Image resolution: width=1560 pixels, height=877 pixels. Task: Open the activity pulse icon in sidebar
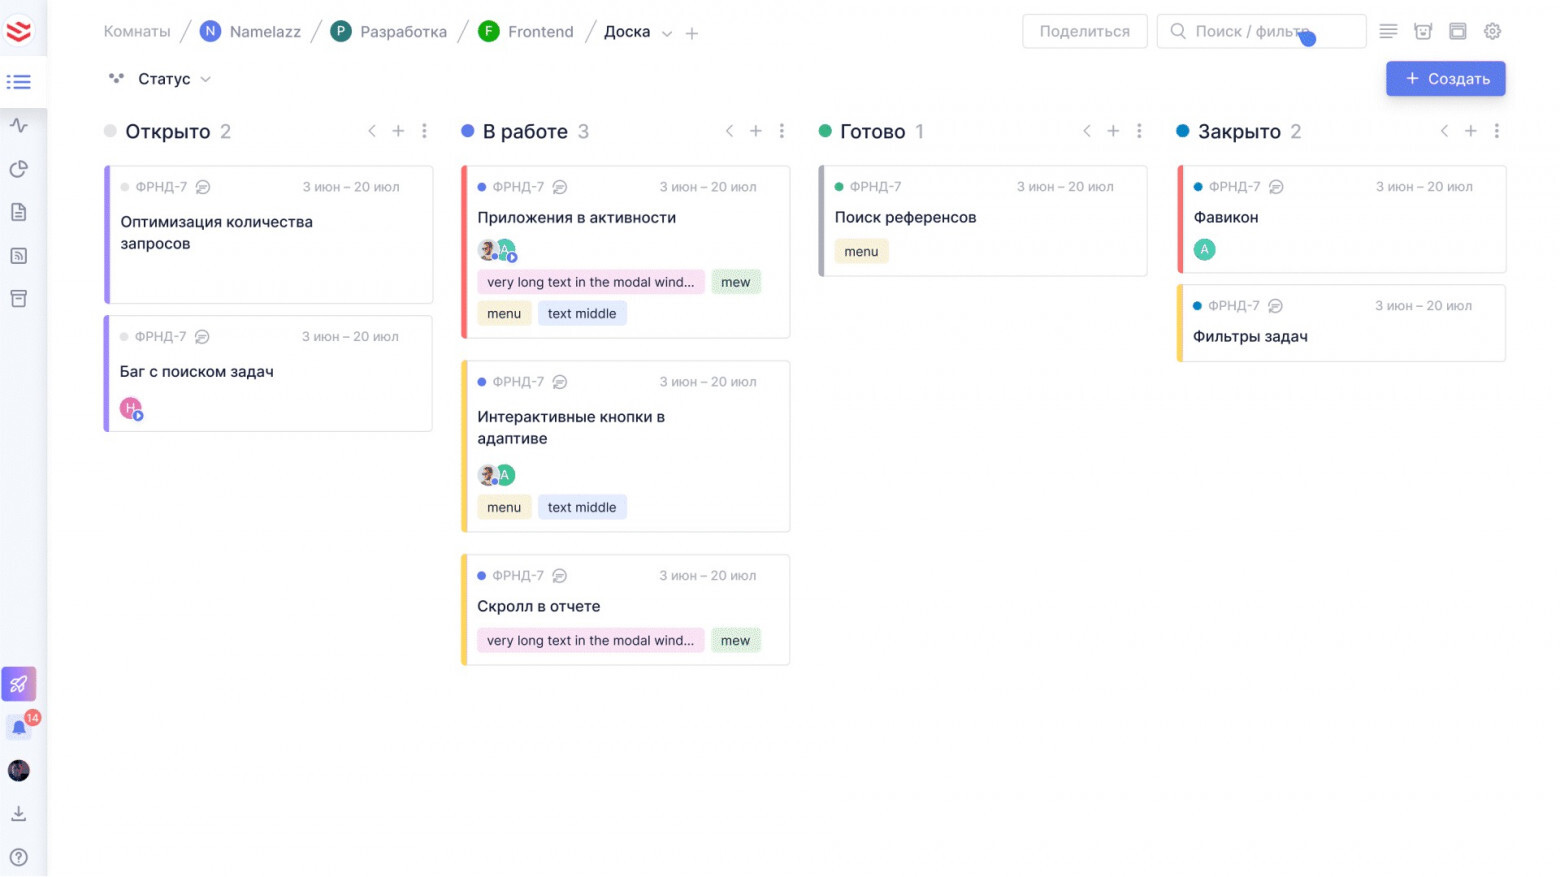click(x=19, y=125)
